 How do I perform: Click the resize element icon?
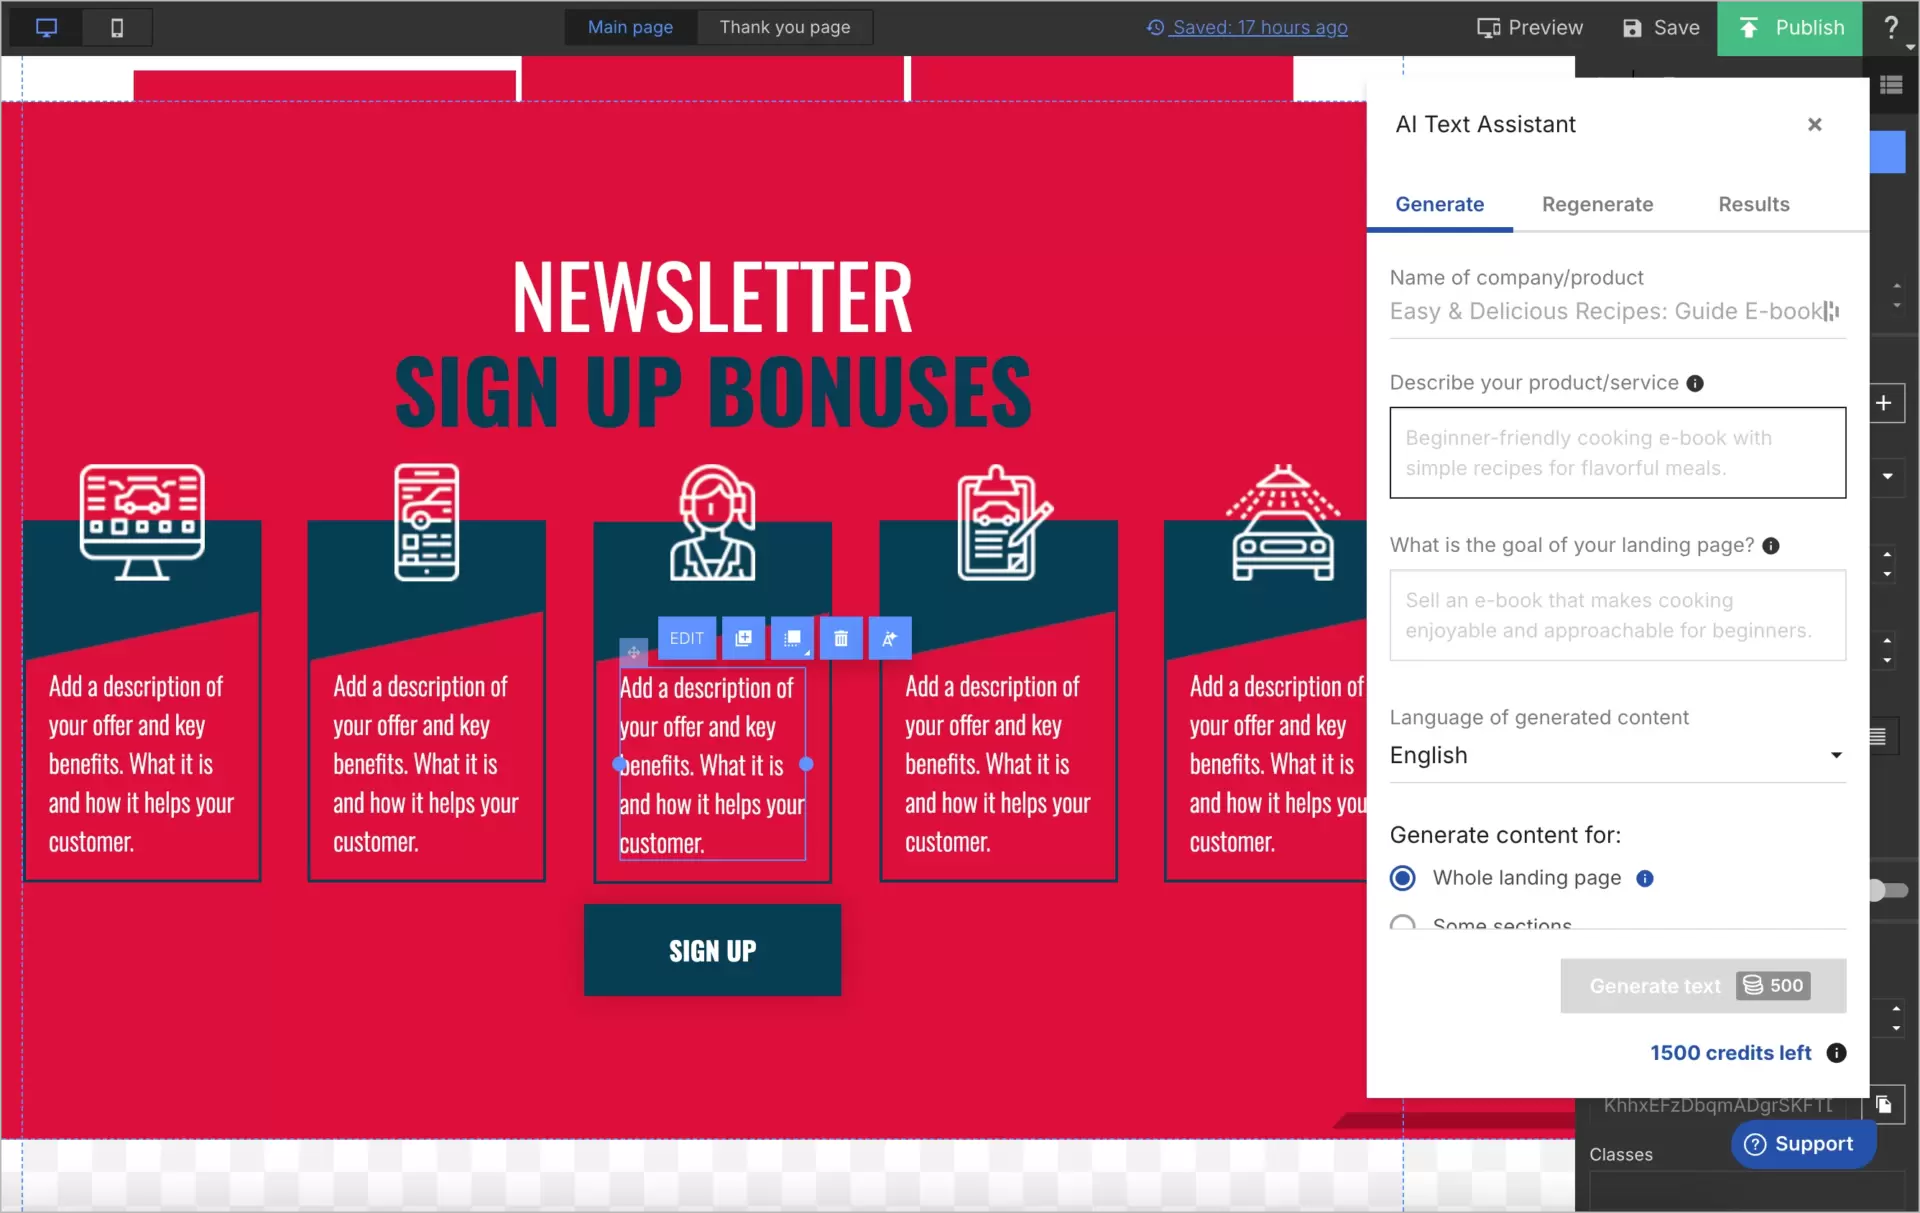point(792,639)
